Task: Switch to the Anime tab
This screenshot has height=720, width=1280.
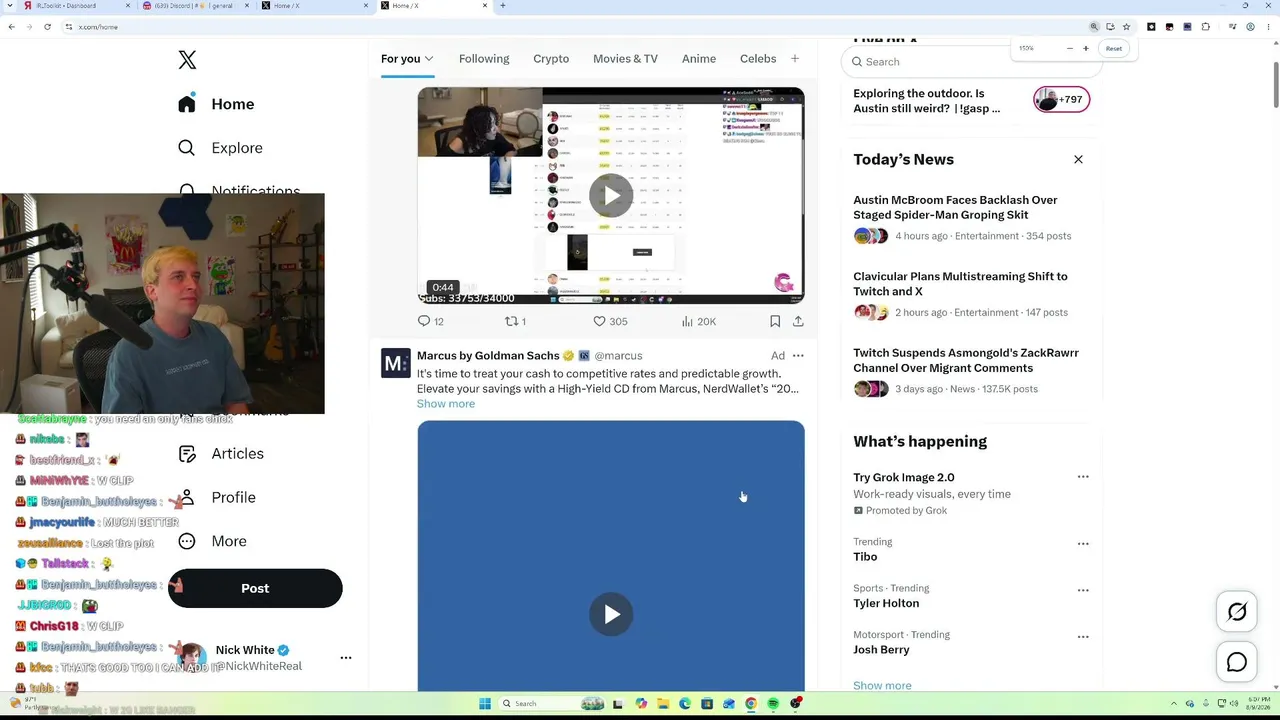Action: [699, 59]
